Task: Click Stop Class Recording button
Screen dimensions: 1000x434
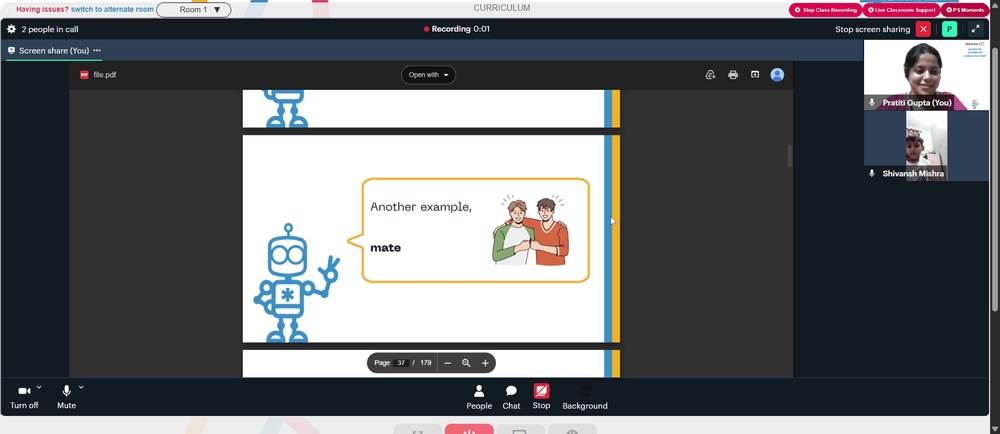Action: click(825, 10)
